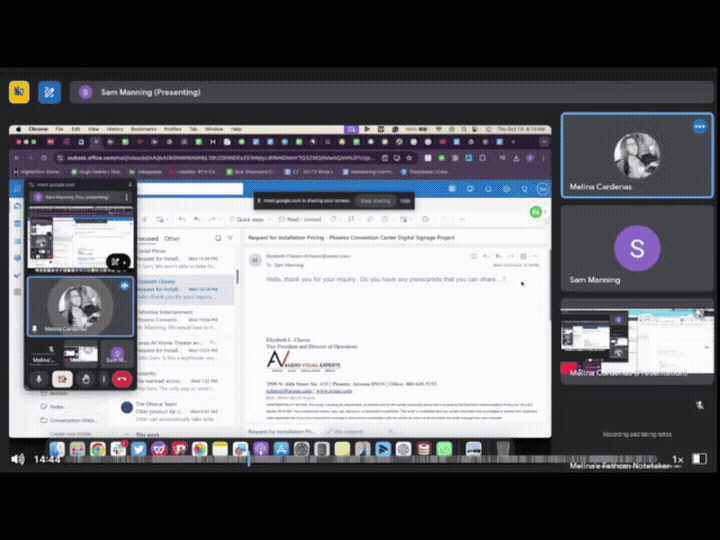Click the browser reload button
Viewport: 720px width, 540px height.
coord(44,158)
